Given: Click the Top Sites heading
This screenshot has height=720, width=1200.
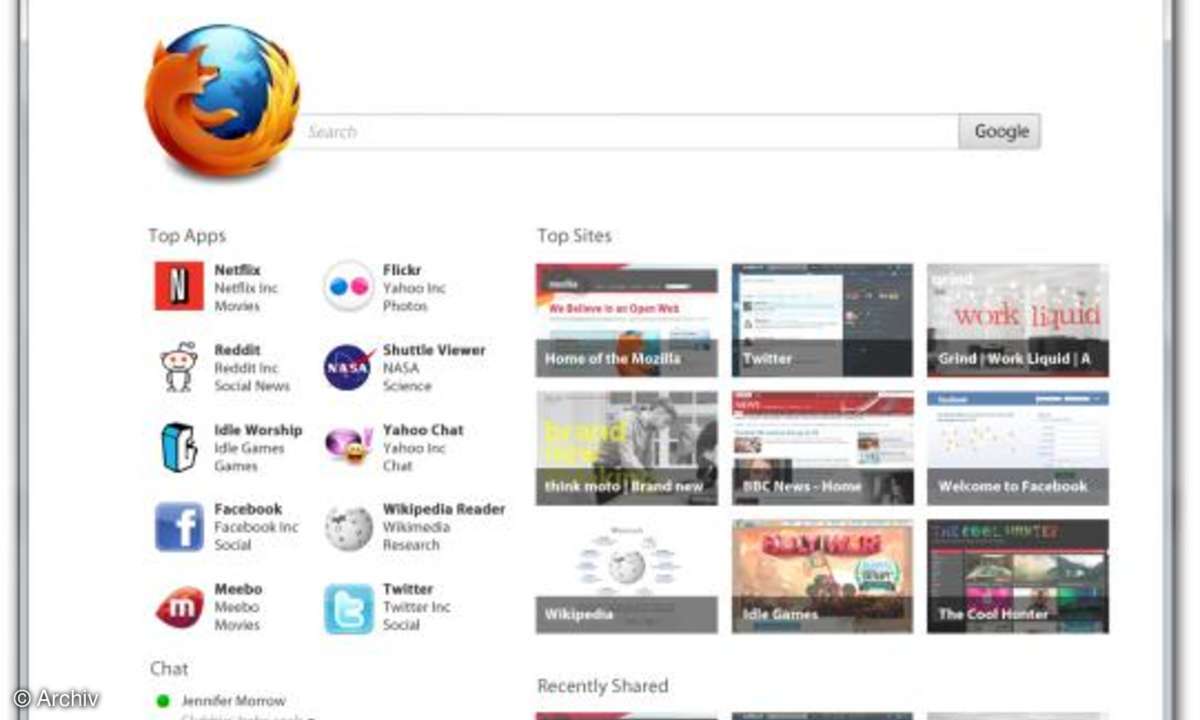Looking at the screenshot, I should tap(574, 236).
